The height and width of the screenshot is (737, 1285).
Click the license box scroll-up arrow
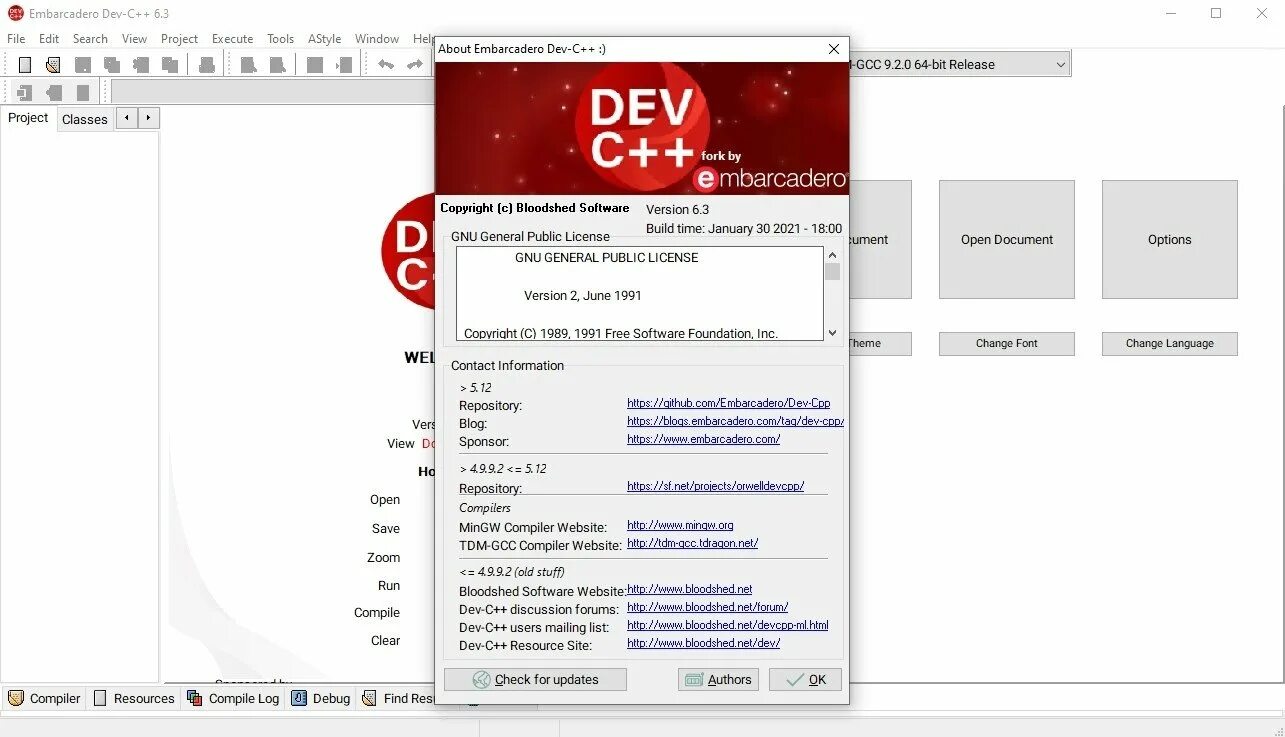pos(832,255)
